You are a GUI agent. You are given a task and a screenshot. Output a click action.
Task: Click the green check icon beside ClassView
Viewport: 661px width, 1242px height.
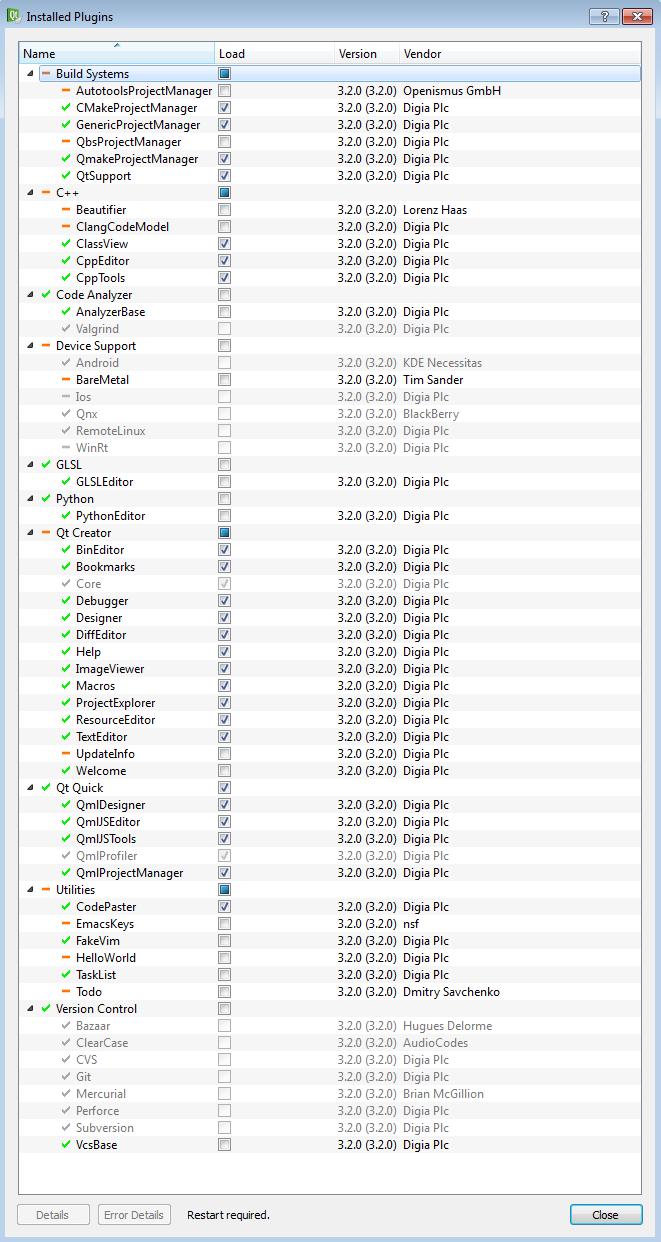coord(66,244)
